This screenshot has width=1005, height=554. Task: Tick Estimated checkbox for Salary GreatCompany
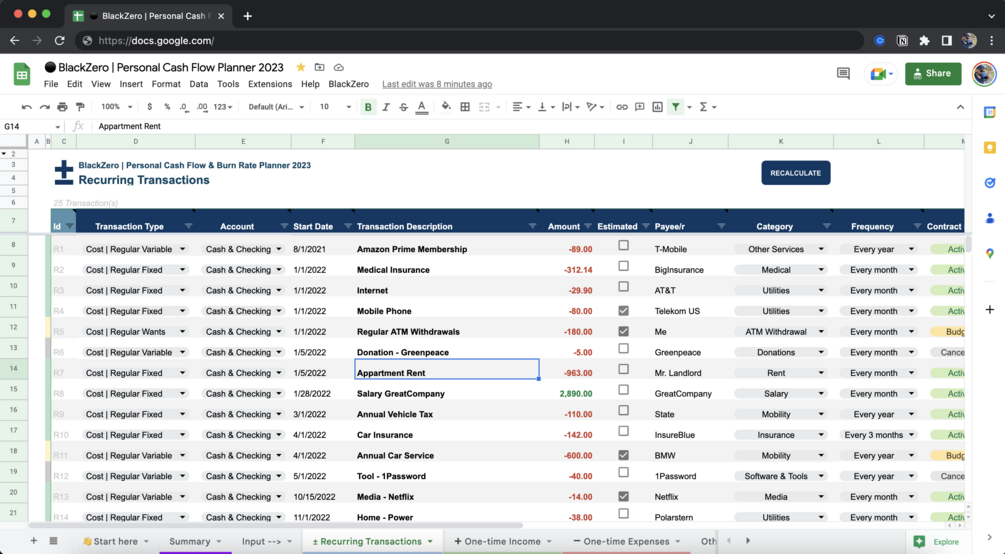623,390
